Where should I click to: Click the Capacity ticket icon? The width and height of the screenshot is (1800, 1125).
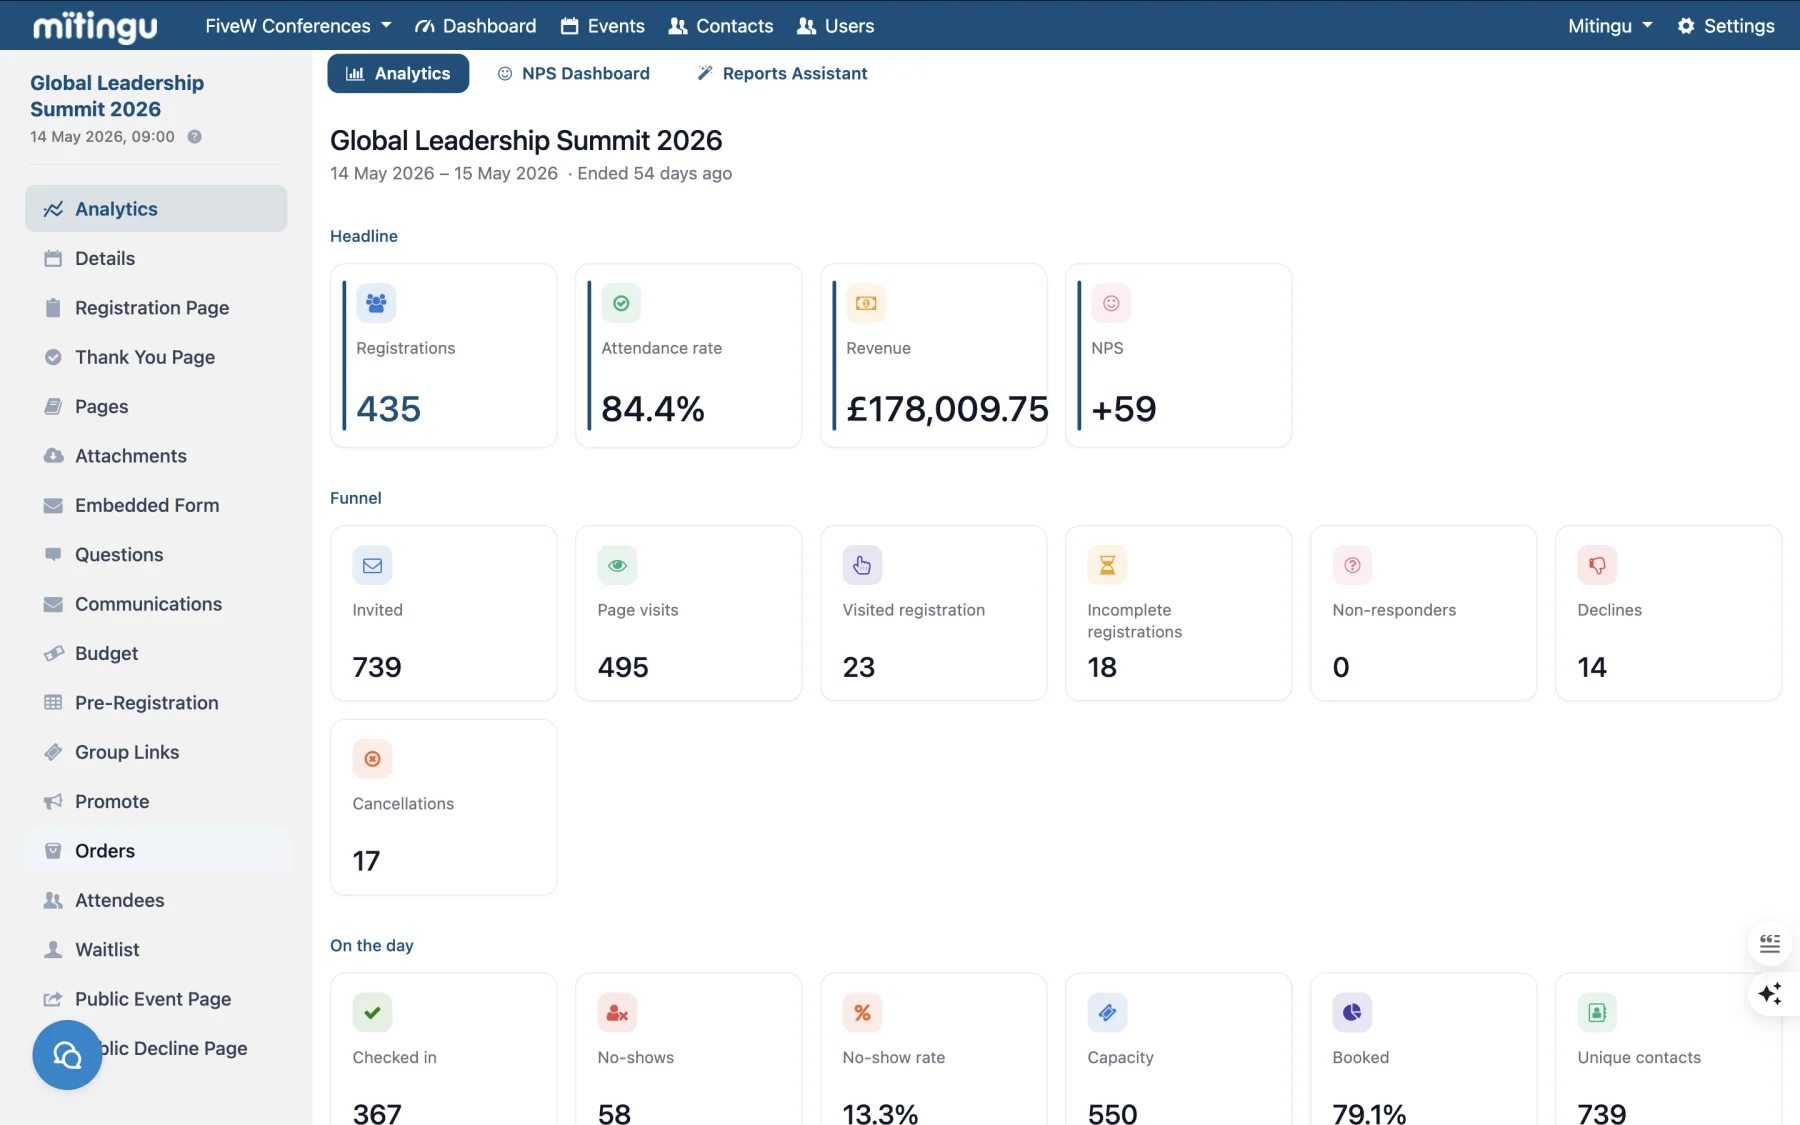(1107, 1013)
